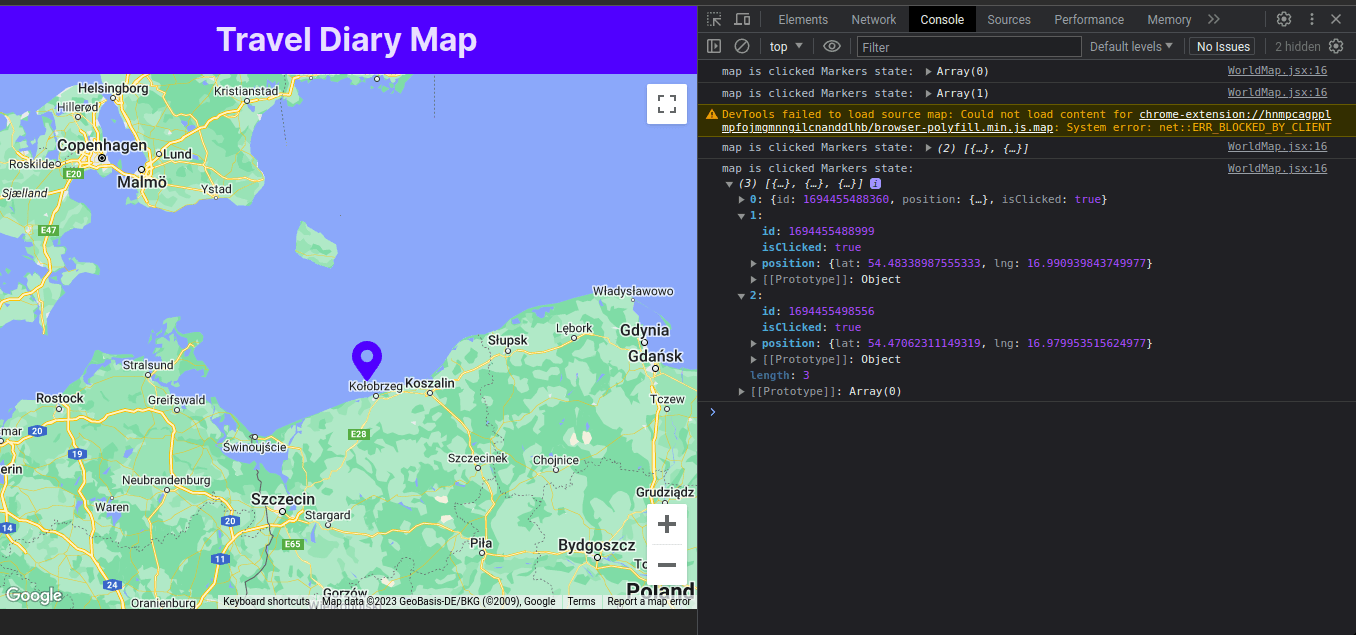Switch to the Sources tab
This screenshot has height=635, width=1356.
(x=1008, y=19)
